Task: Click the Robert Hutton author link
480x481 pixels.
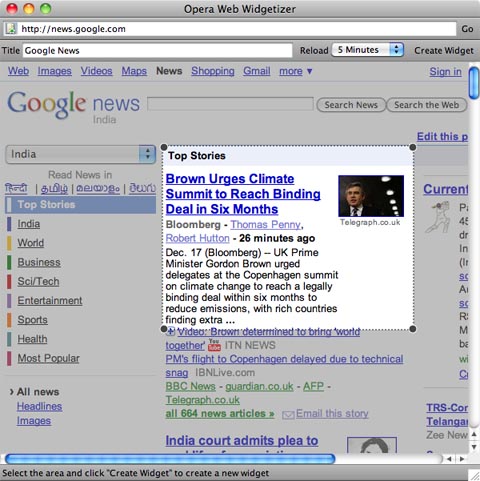Action: click(197, 238)
